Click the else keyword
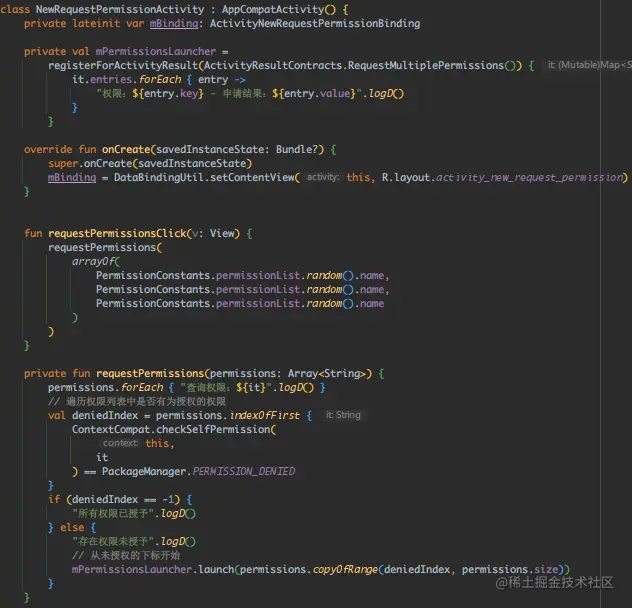632x608 pixels. tap(72, 527)
